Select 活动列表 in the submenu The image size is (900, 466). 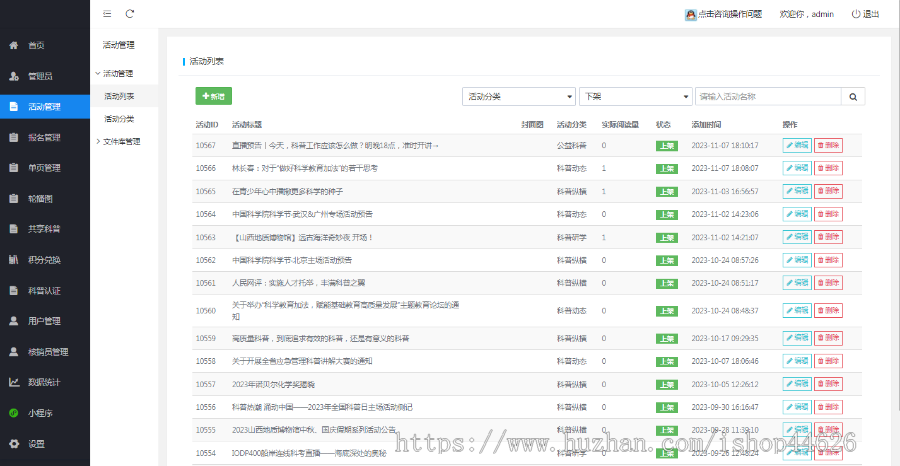click(119, 96)
